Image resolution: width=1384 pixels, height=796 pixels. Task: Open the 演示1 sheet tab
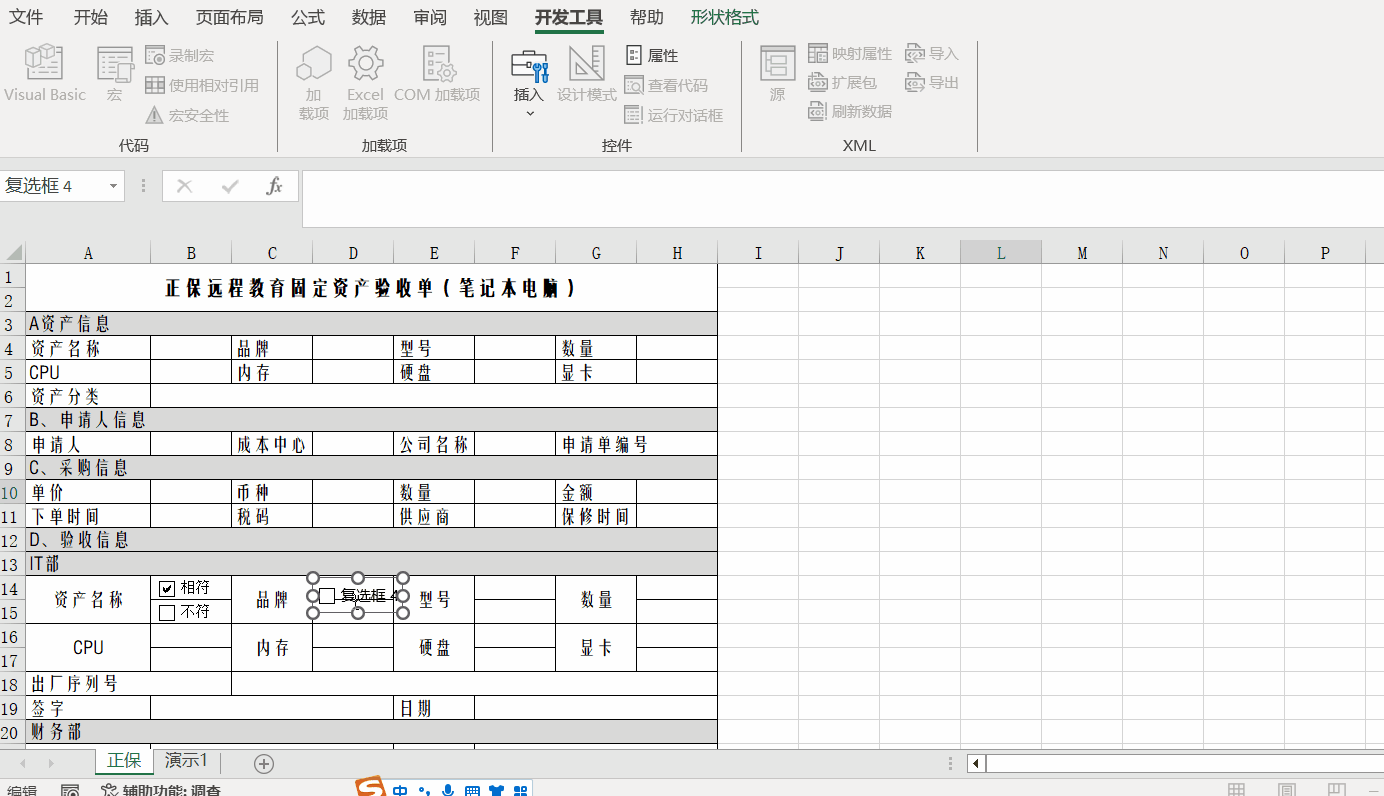click(186, 761)
